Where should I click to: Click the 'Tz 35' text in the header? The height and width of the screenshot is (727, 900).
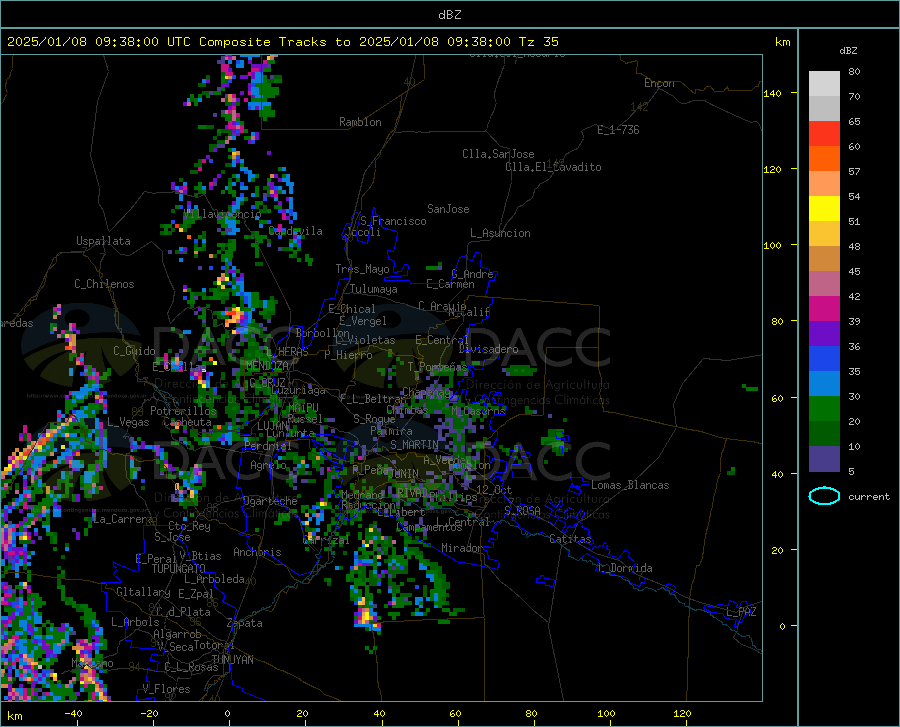tap(538, 42)
